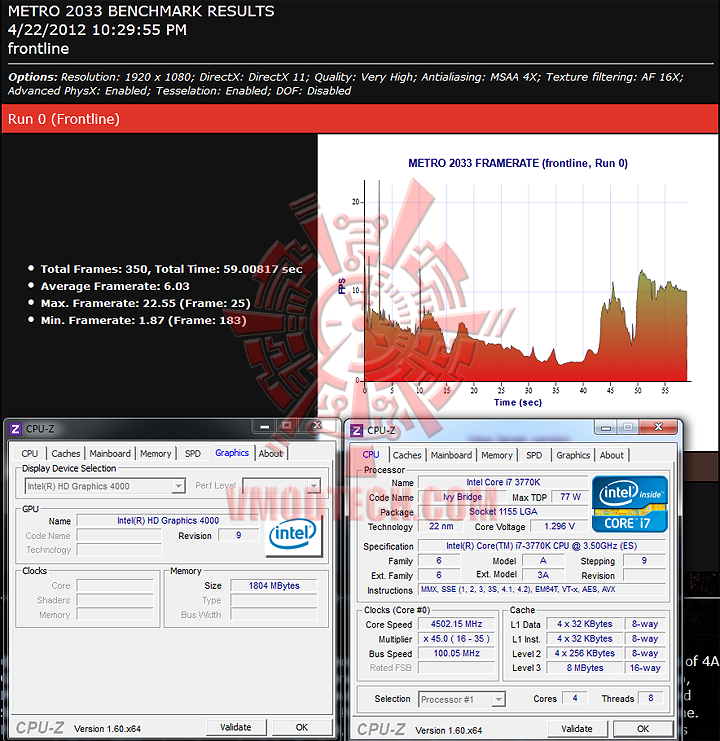This screenshot has height=741, width=720.
Task: Click the Metro 2033 framerate chart title
Action: coord(518,163)
